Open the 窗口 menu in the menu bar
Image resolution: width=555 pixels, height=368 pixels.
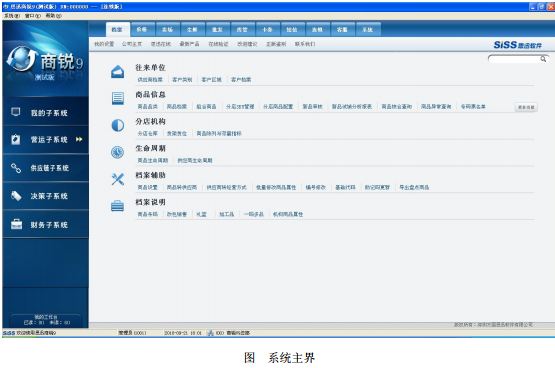point(33,16)
